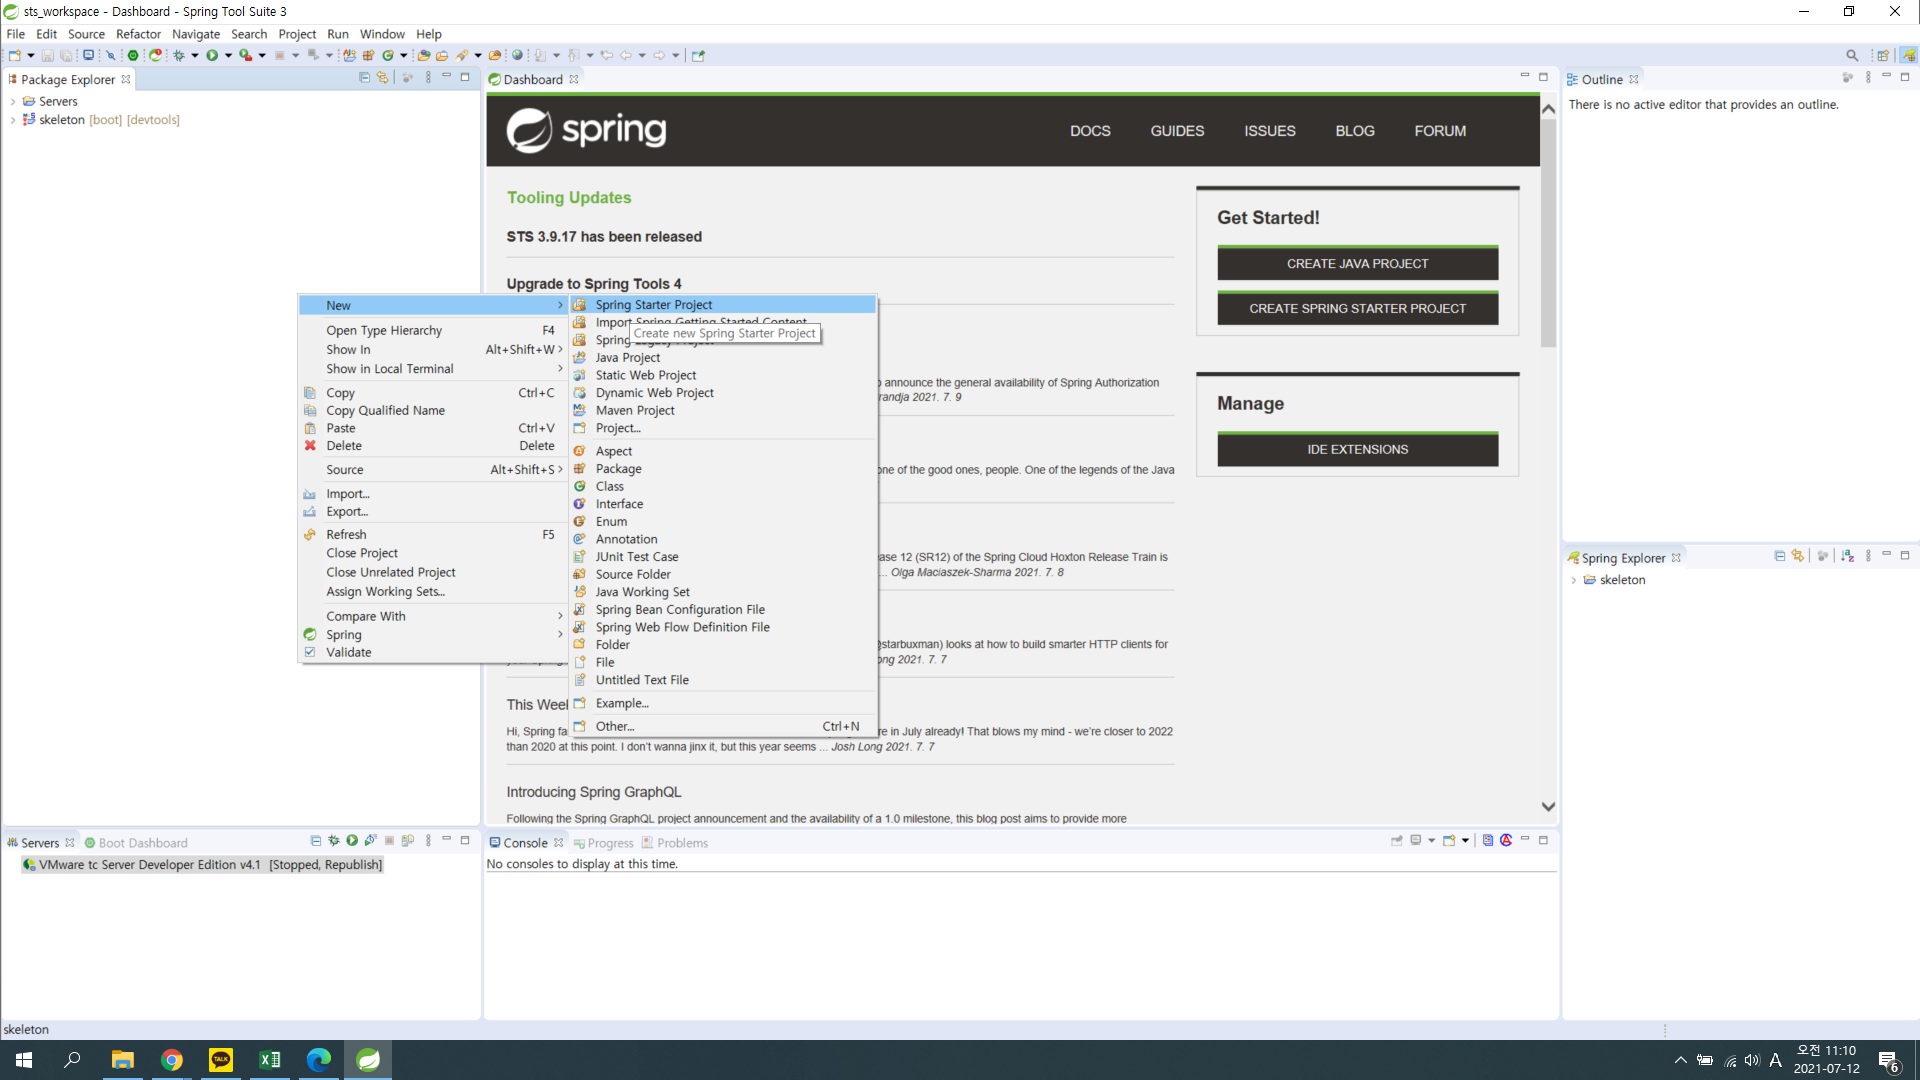
Task: Click the Debug bug toolbar icon
Action: click(x=179, y=56)
